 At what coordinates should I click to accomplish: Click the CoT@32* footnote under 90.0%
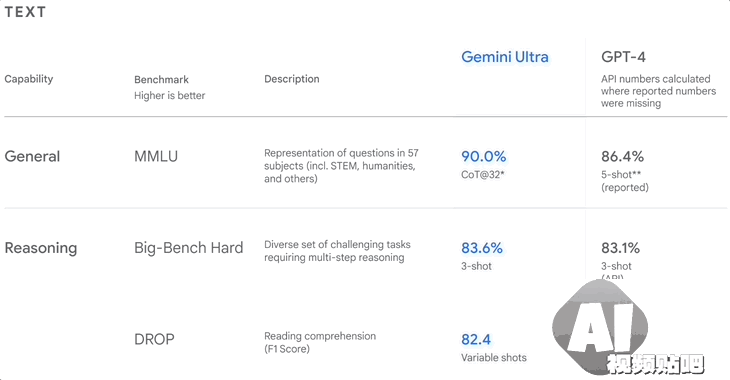[x=483, y=175]
